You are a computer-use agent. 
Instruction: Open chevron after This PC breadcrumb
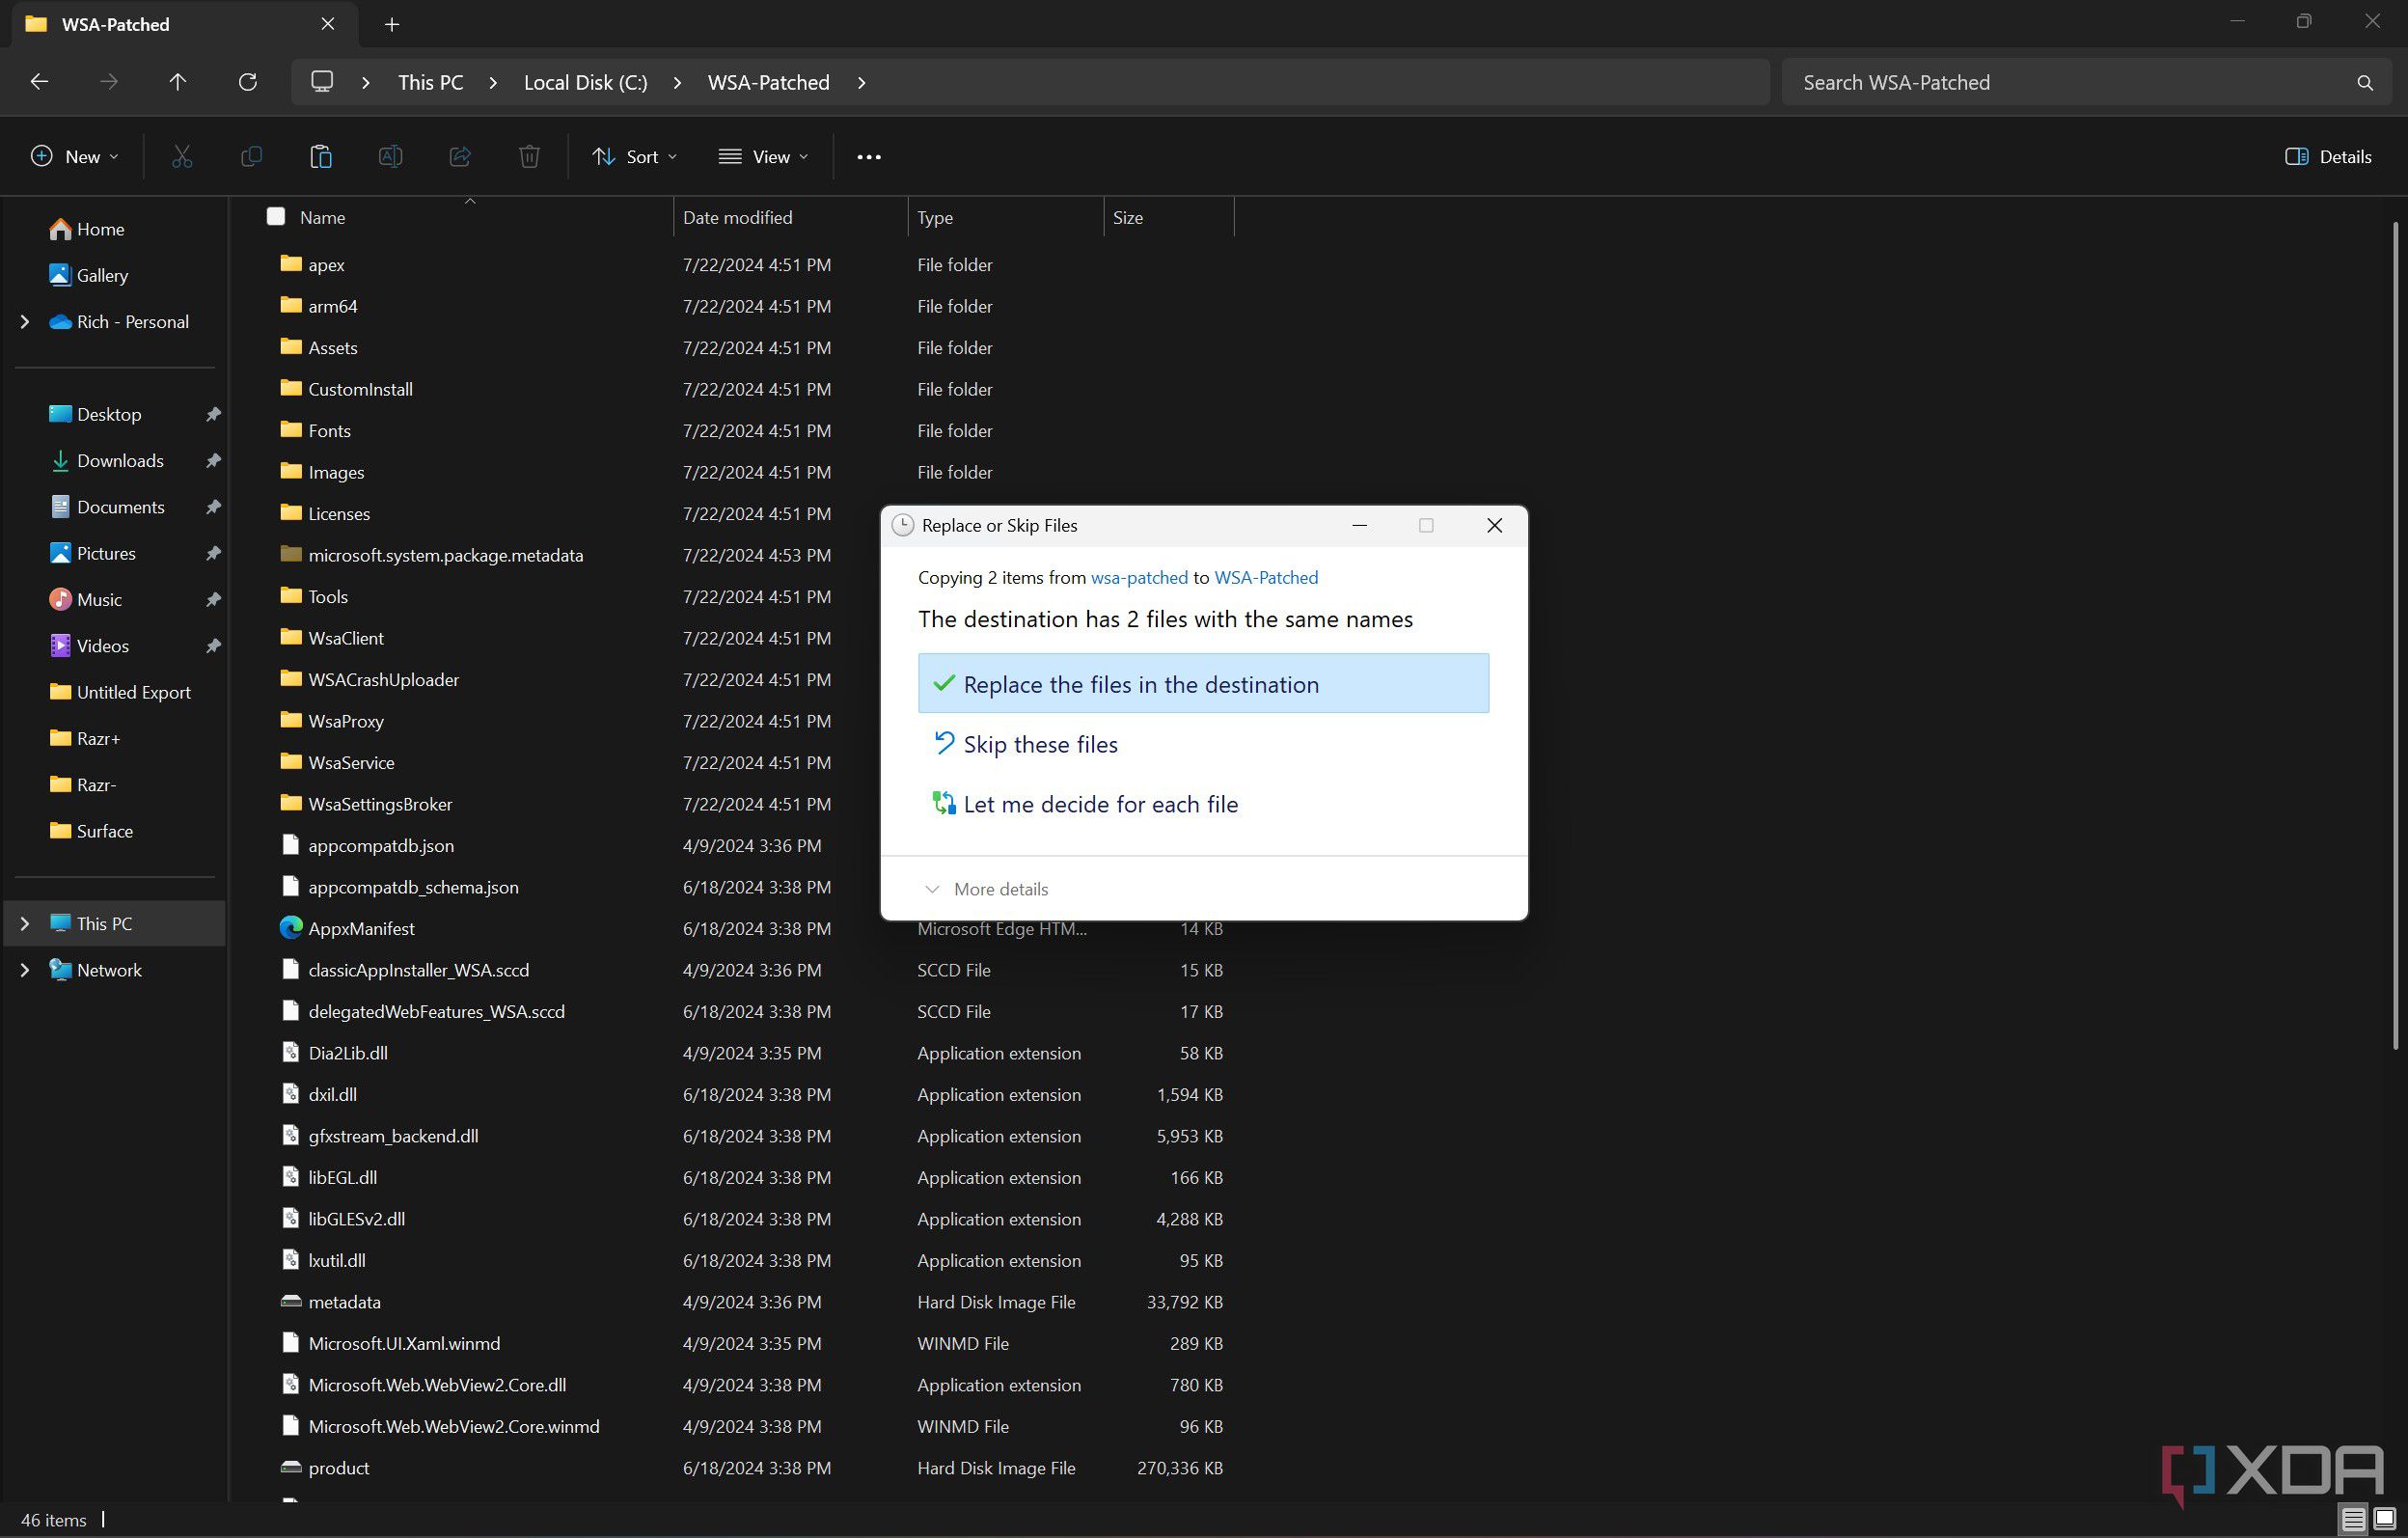493,83
